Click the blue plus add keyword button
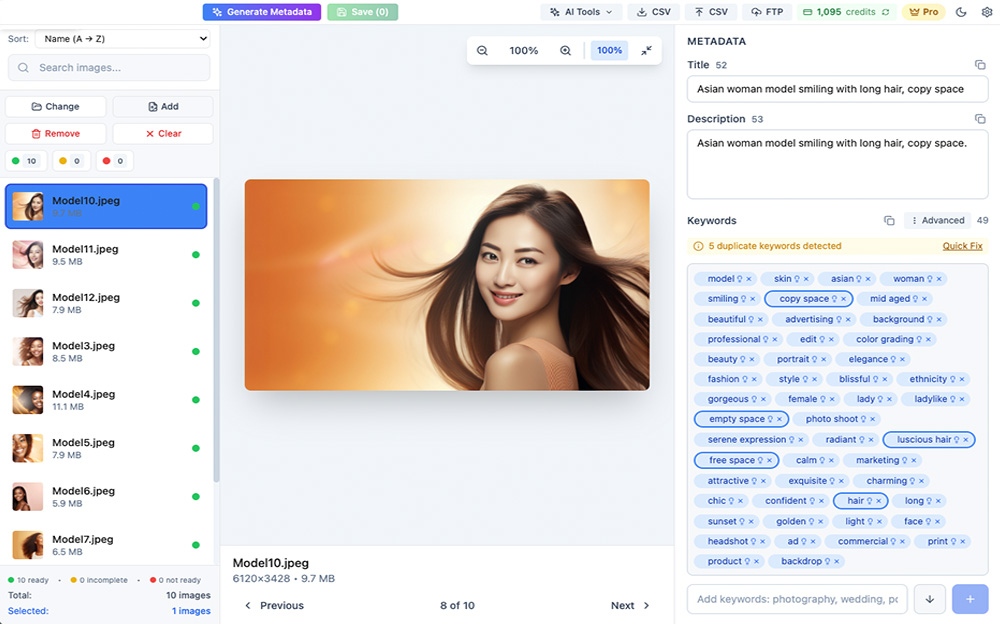Image resolution: width=1000 pixels, height=624 pixels. pos(970,599)
